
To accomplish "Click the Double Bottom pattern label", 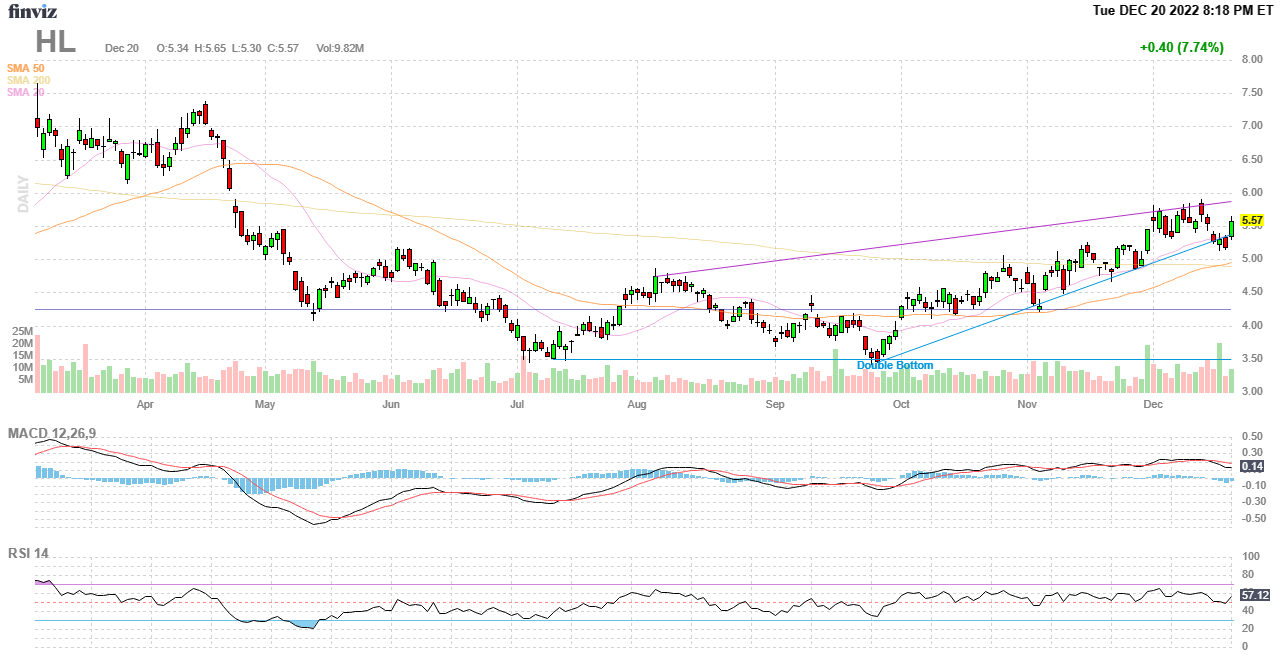I will click(894, 366).
